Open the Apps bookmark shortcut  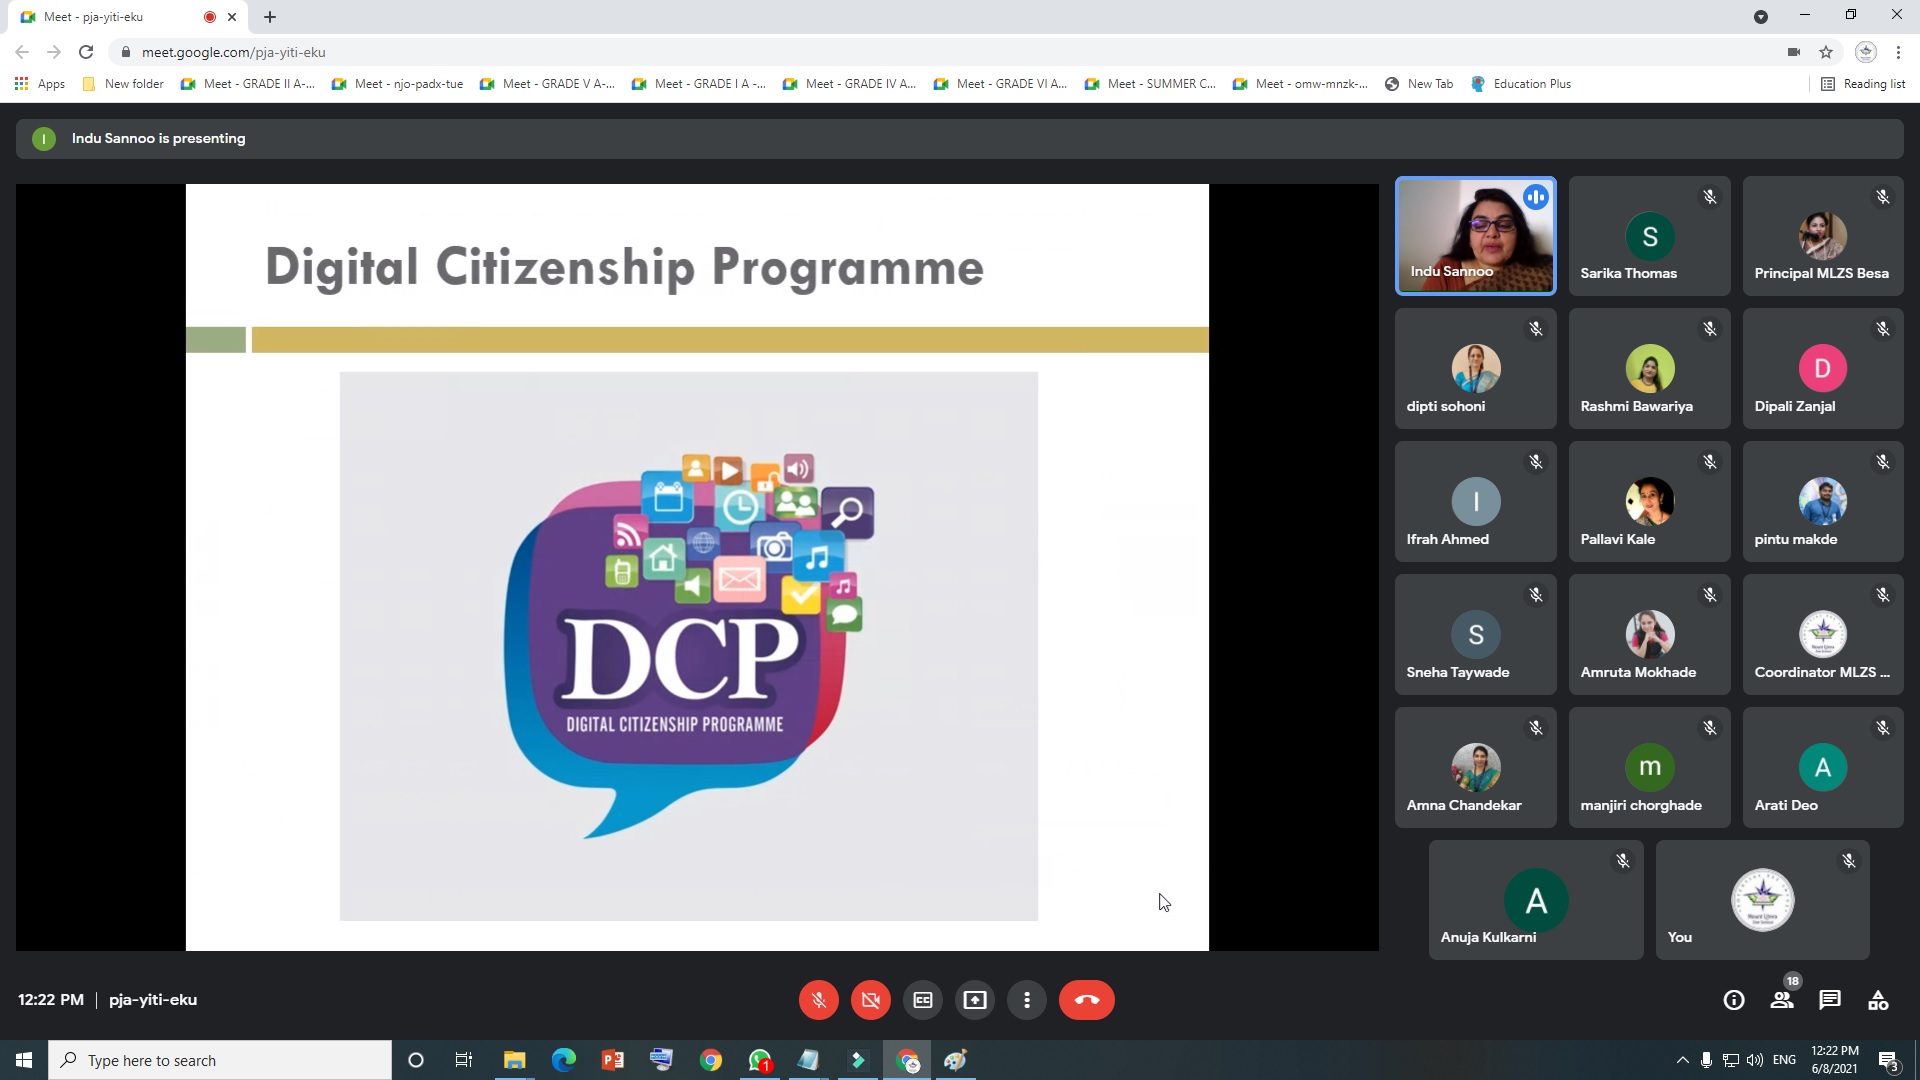coord(40,84)
